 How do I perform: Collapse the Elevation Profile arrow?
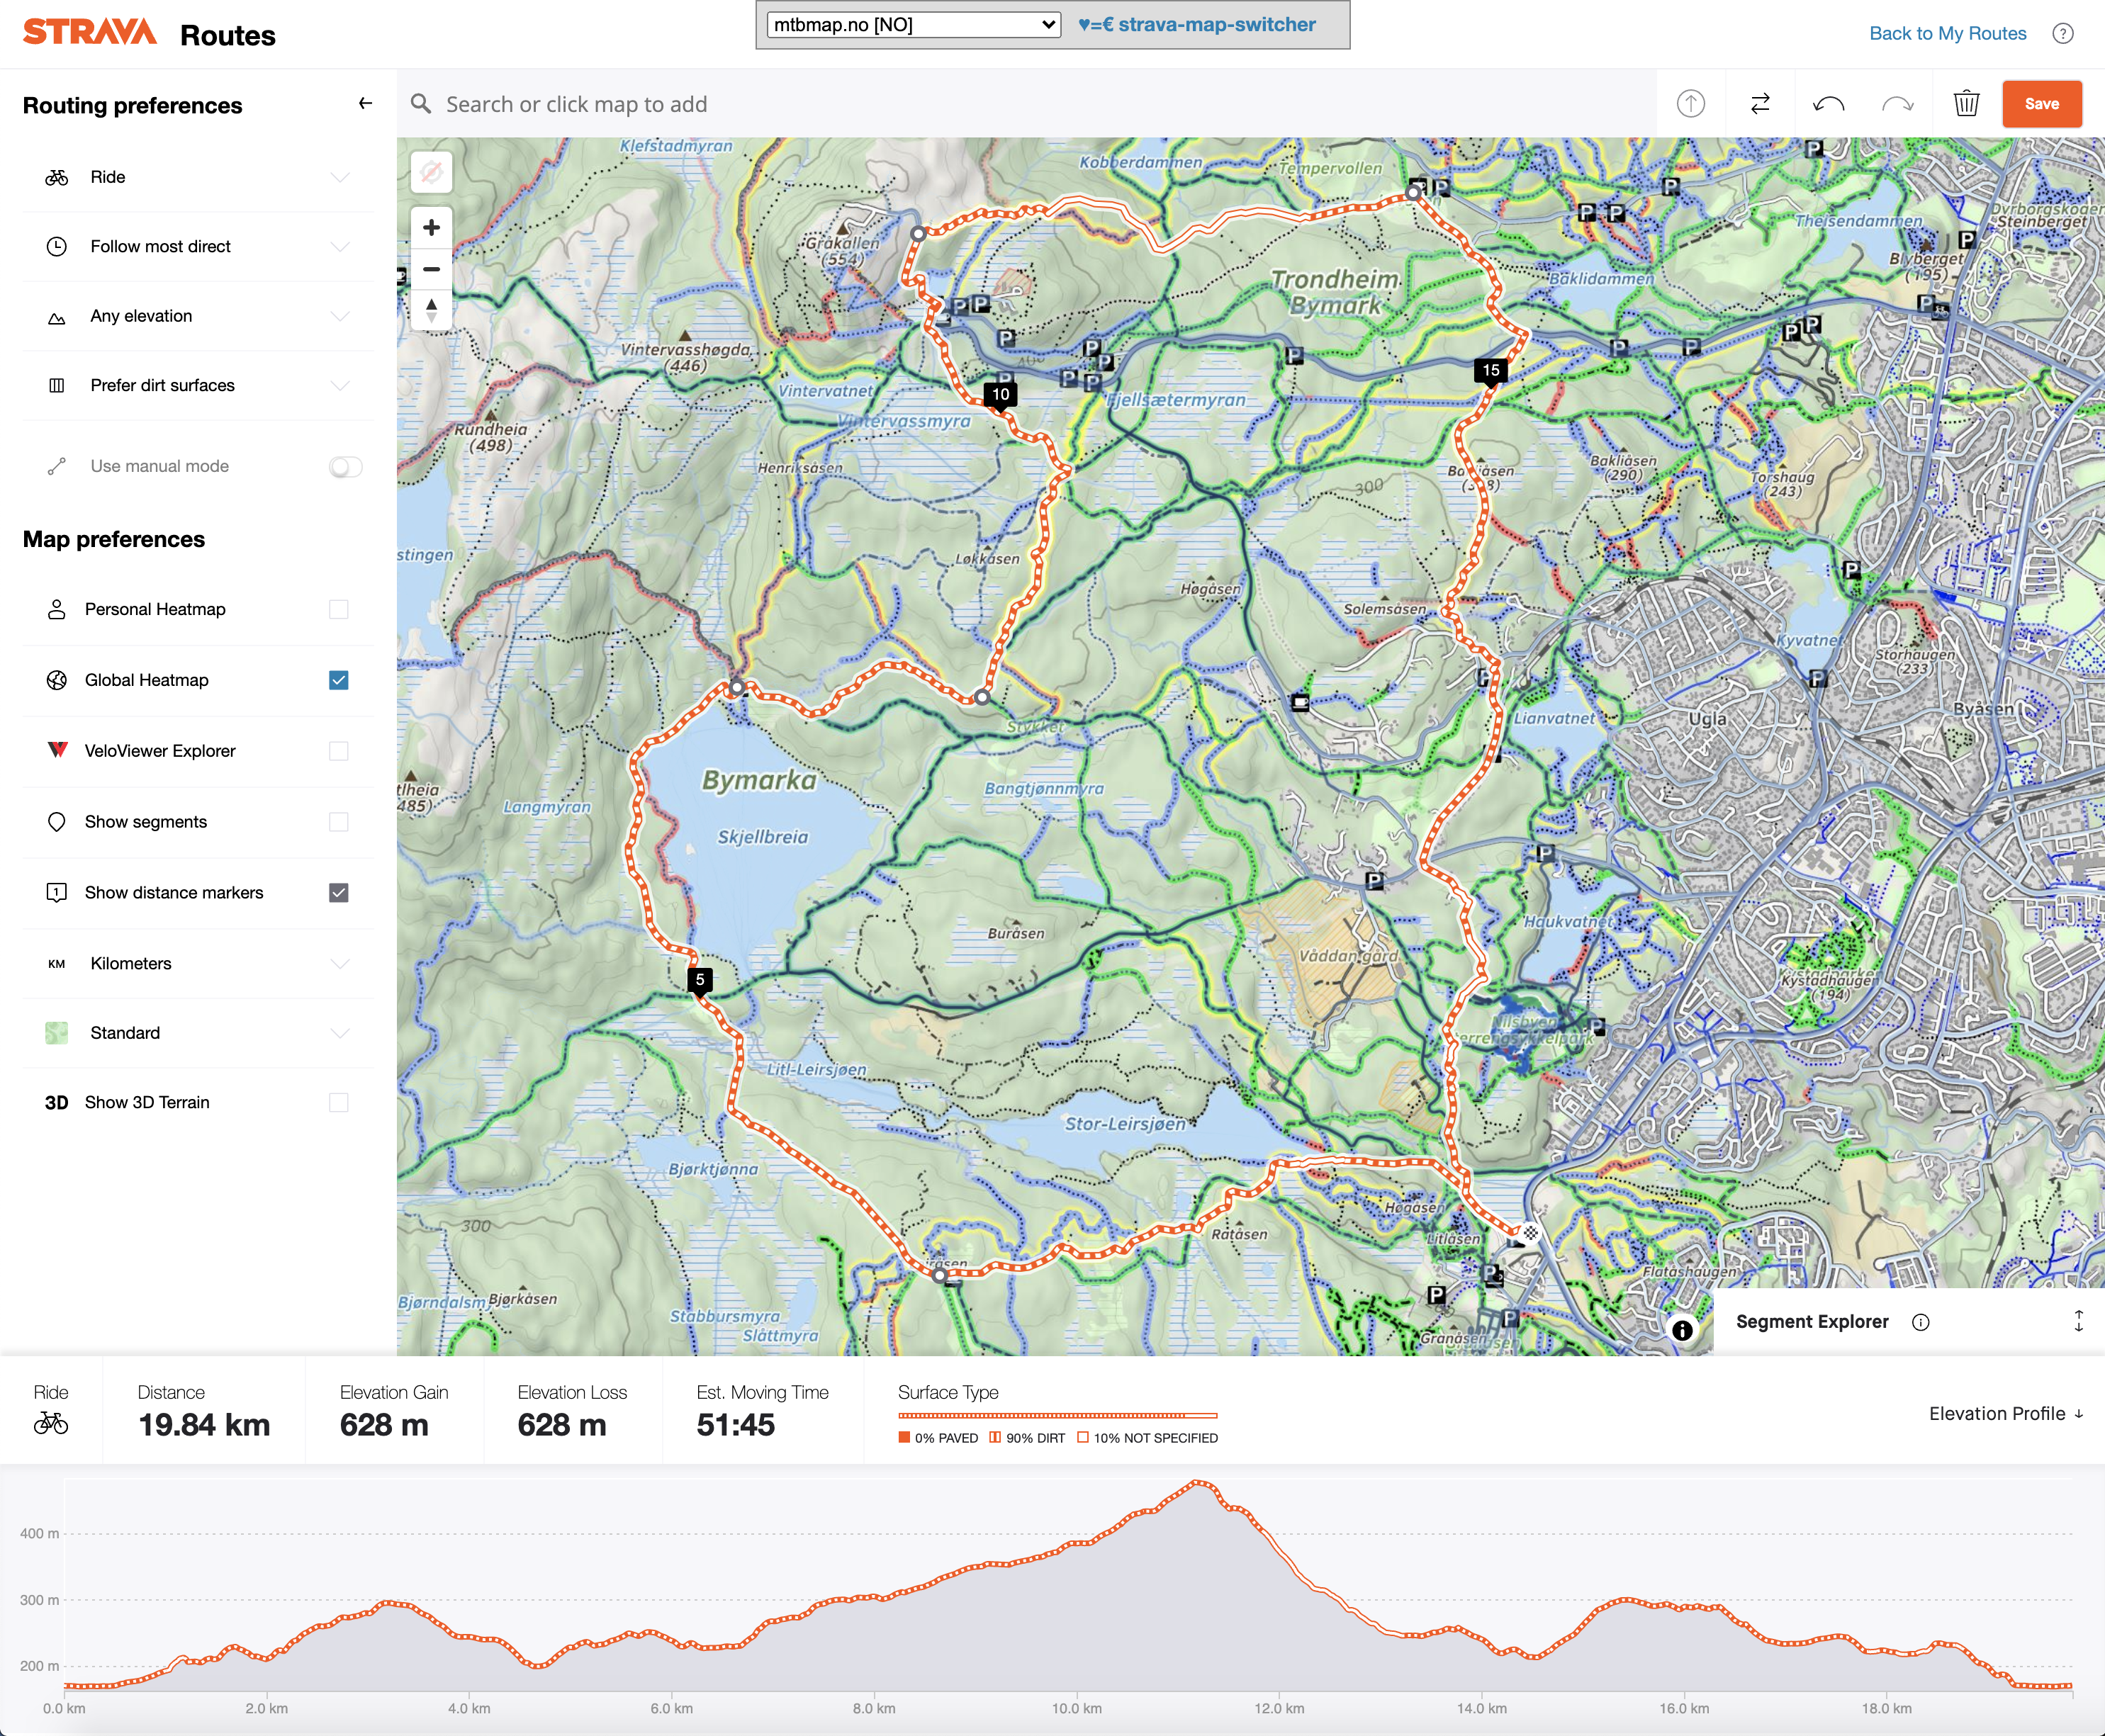coord(2079,1413)
